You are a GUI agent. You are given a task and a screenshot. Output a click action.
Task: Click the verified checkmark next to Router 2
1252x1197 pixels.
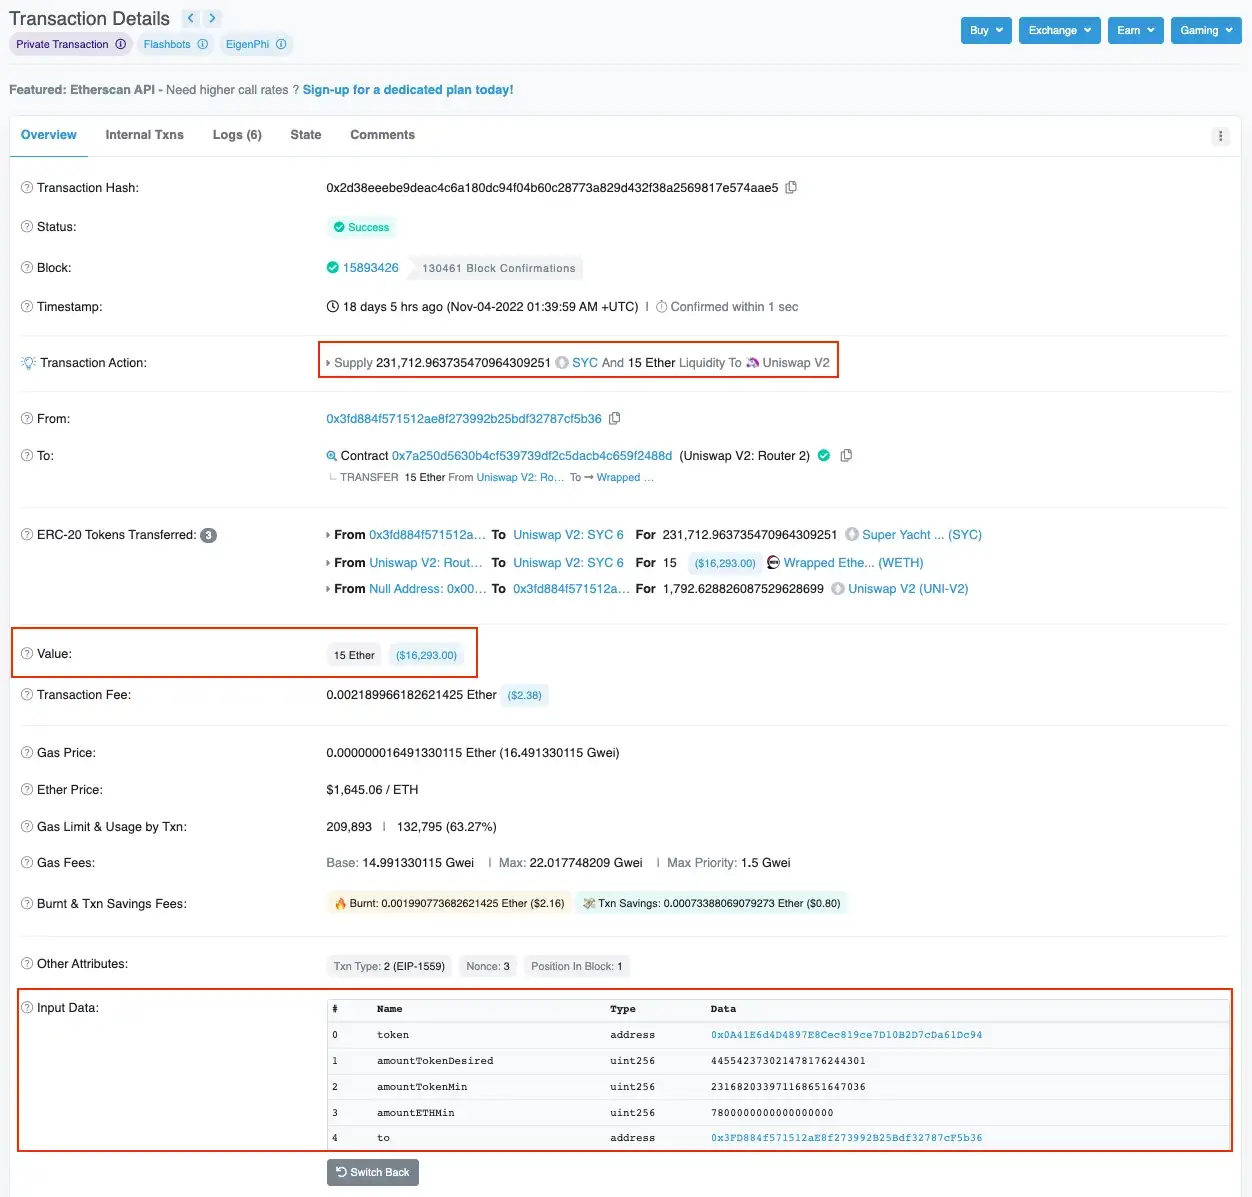pos(824,455)
